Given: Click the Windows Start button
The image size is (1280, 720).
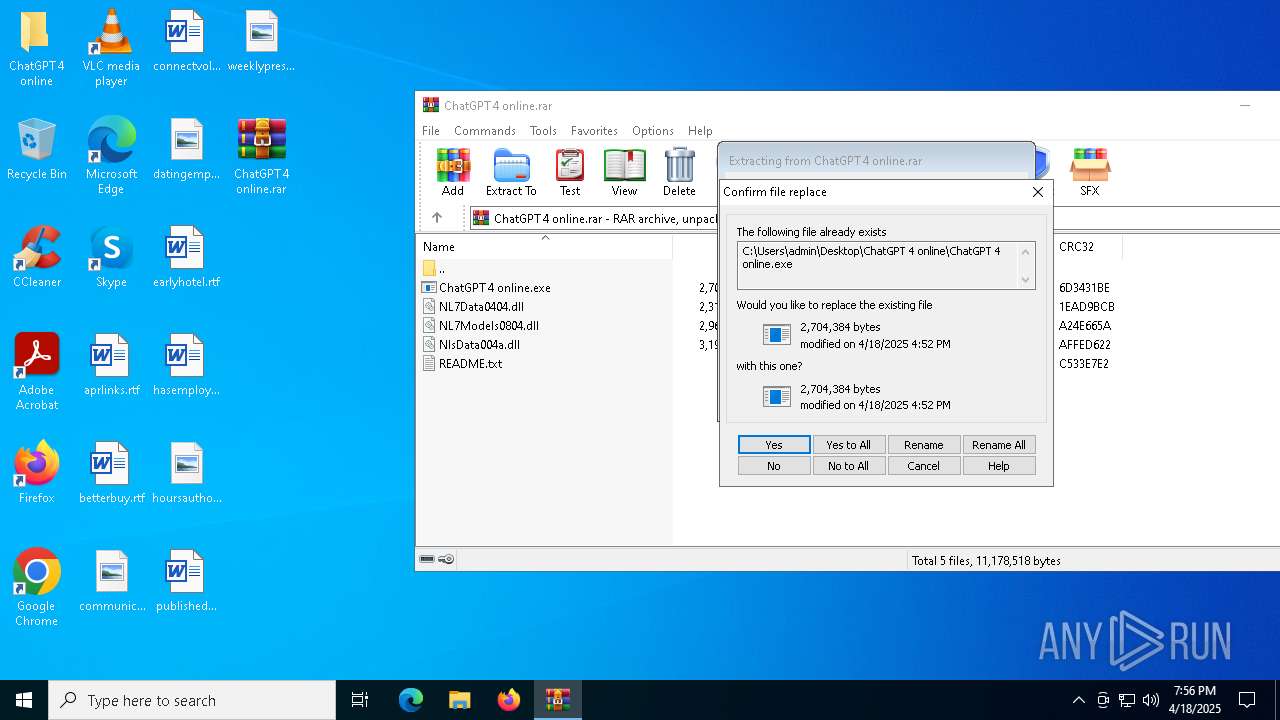Looking at the screenshot, I should (x=24, y=700).
